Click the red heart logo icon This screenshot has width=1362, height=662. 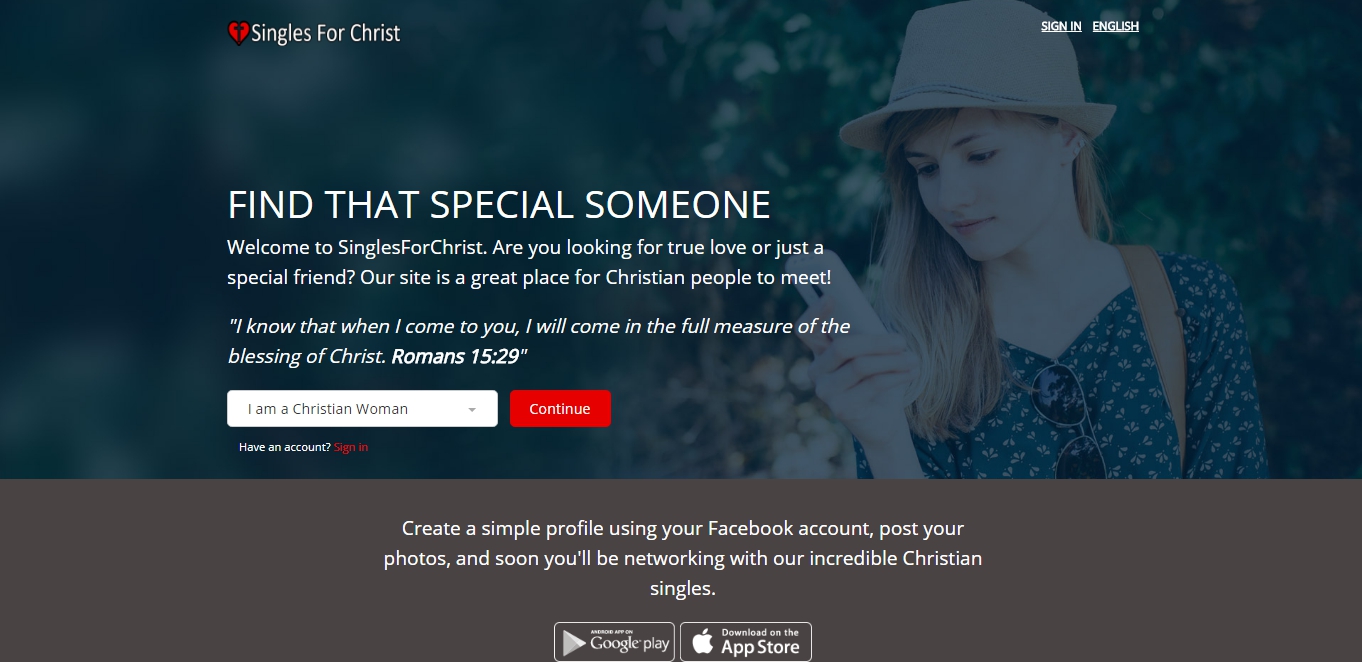click(x=238, y=33)
